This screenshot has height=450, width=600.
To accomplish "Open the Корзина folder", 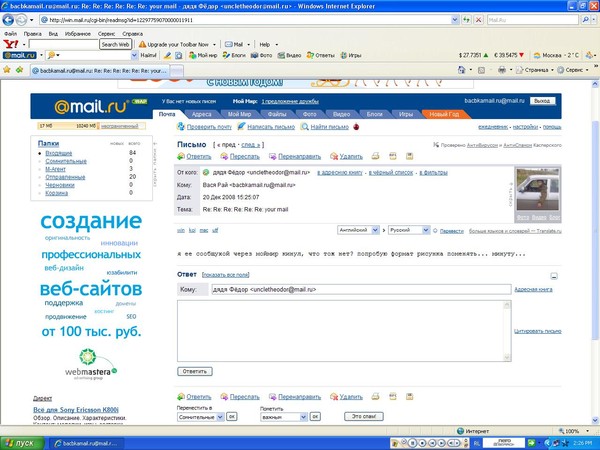I will pos(57,193).
